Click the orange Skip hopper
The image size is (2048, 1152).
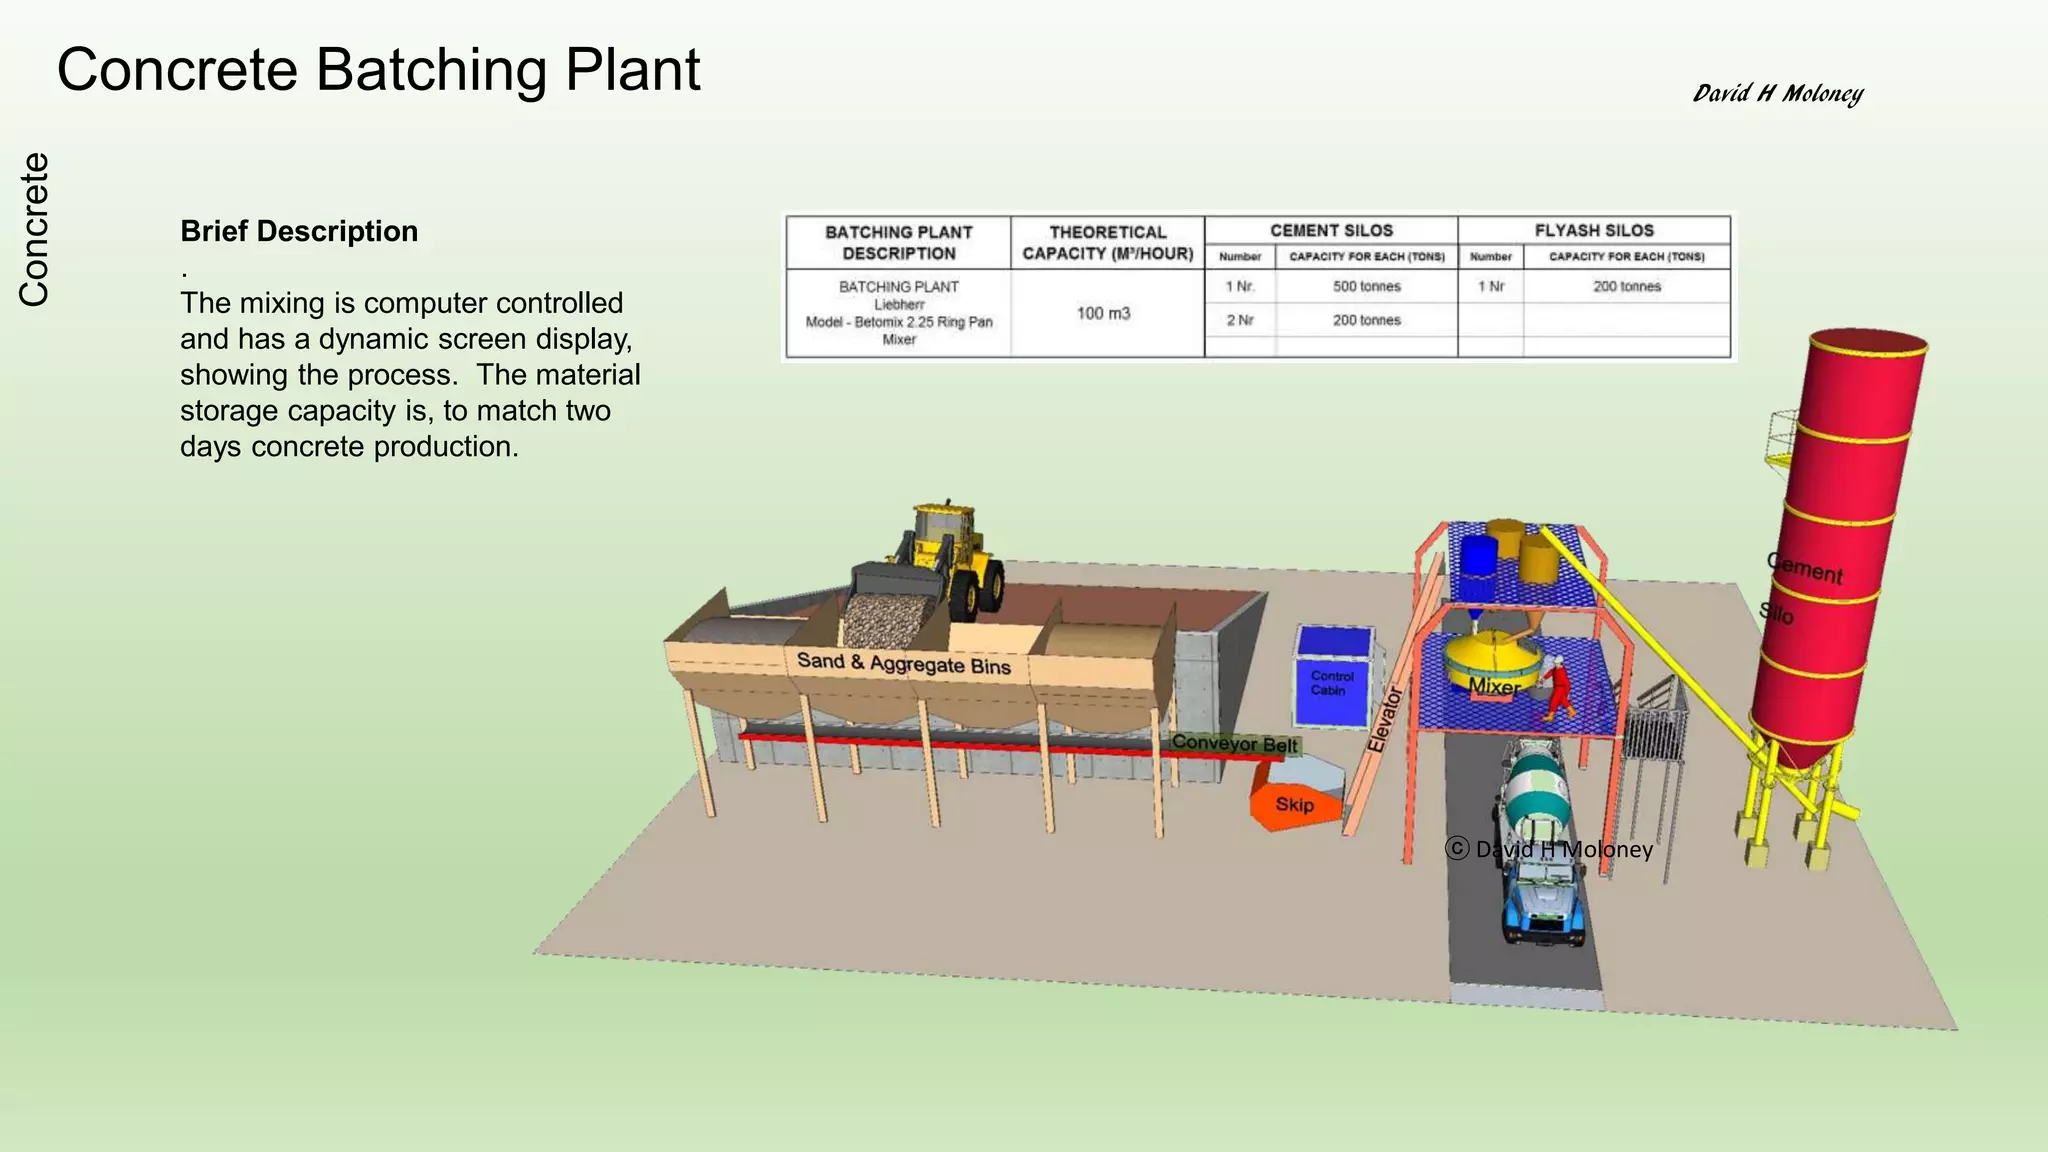click(1294, 805)
